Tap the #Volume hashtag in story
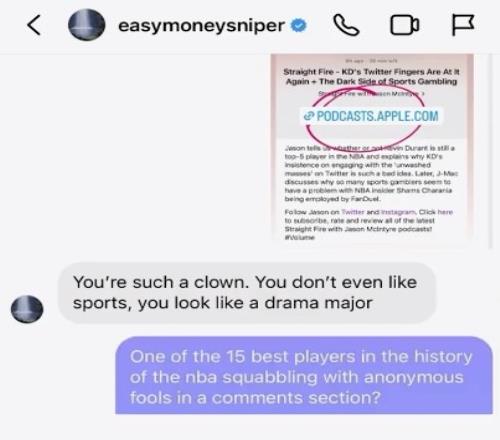The width and height of the screenshot is (500, 440). coord(299,237)
